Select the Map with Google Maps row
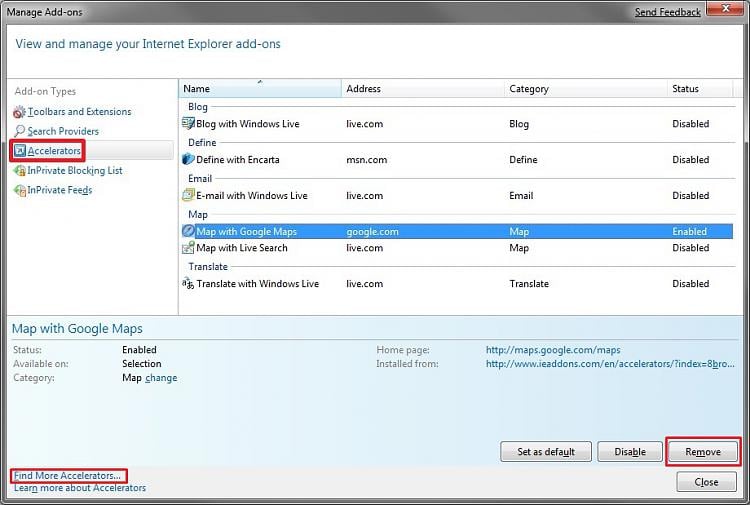This screenshot has width=750, height=505. [x=457, y=231]
